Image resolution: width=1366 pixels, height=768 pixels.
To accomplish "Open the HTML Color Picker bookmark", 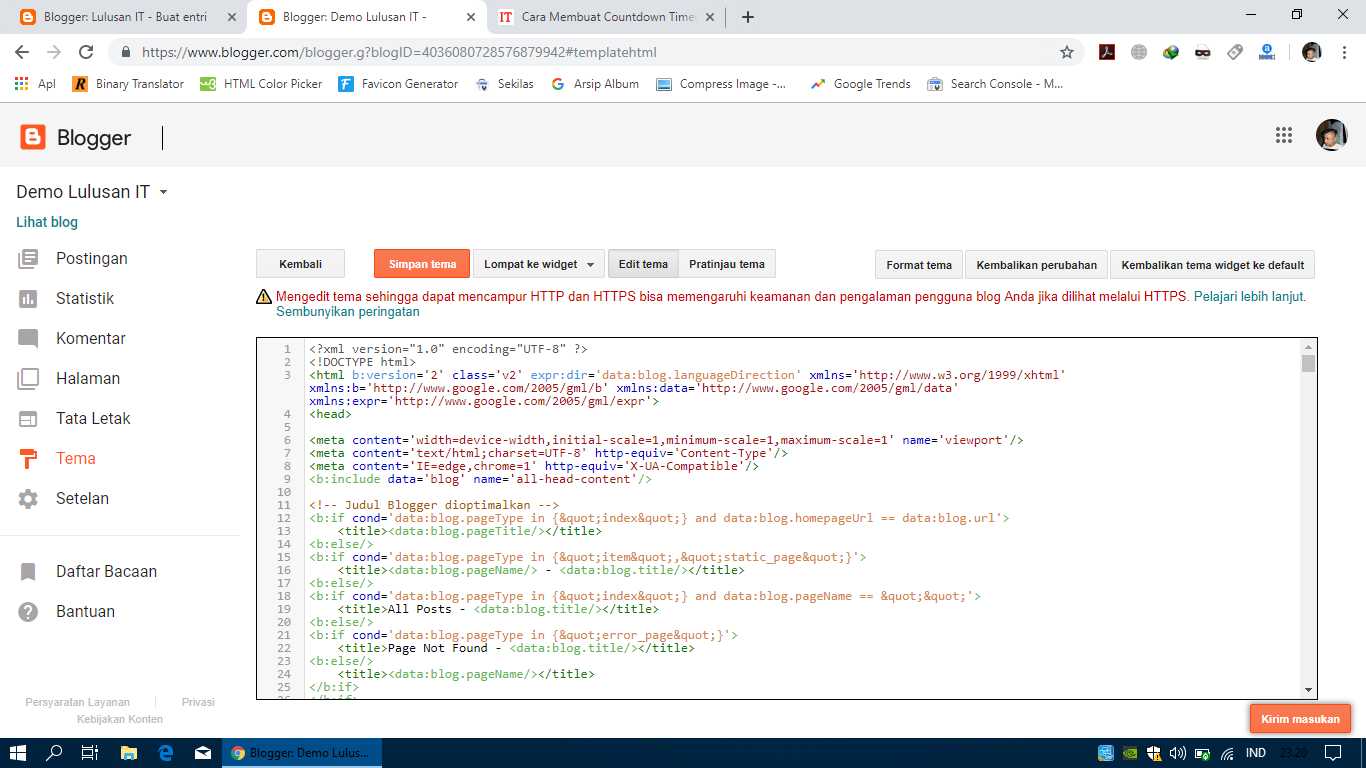I will (261, 84).
